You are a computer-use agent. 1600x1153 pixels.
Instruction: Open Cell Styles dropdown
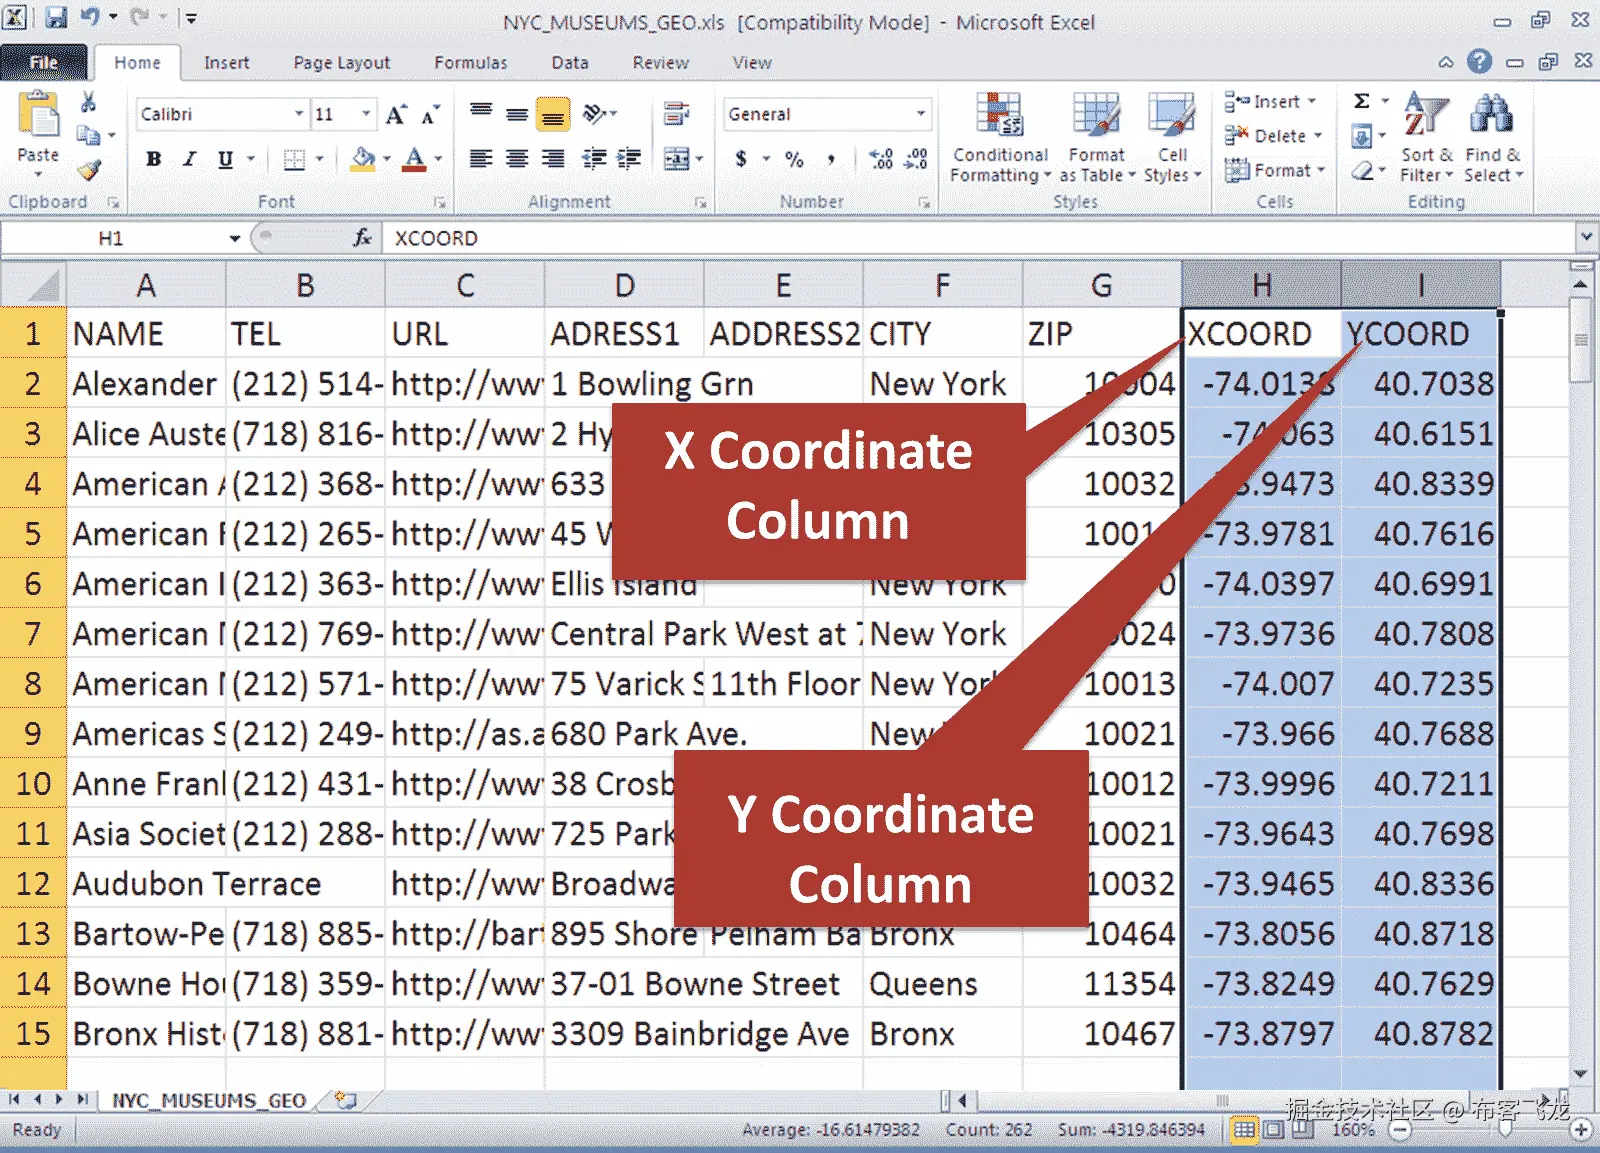tap(1172, 137)
